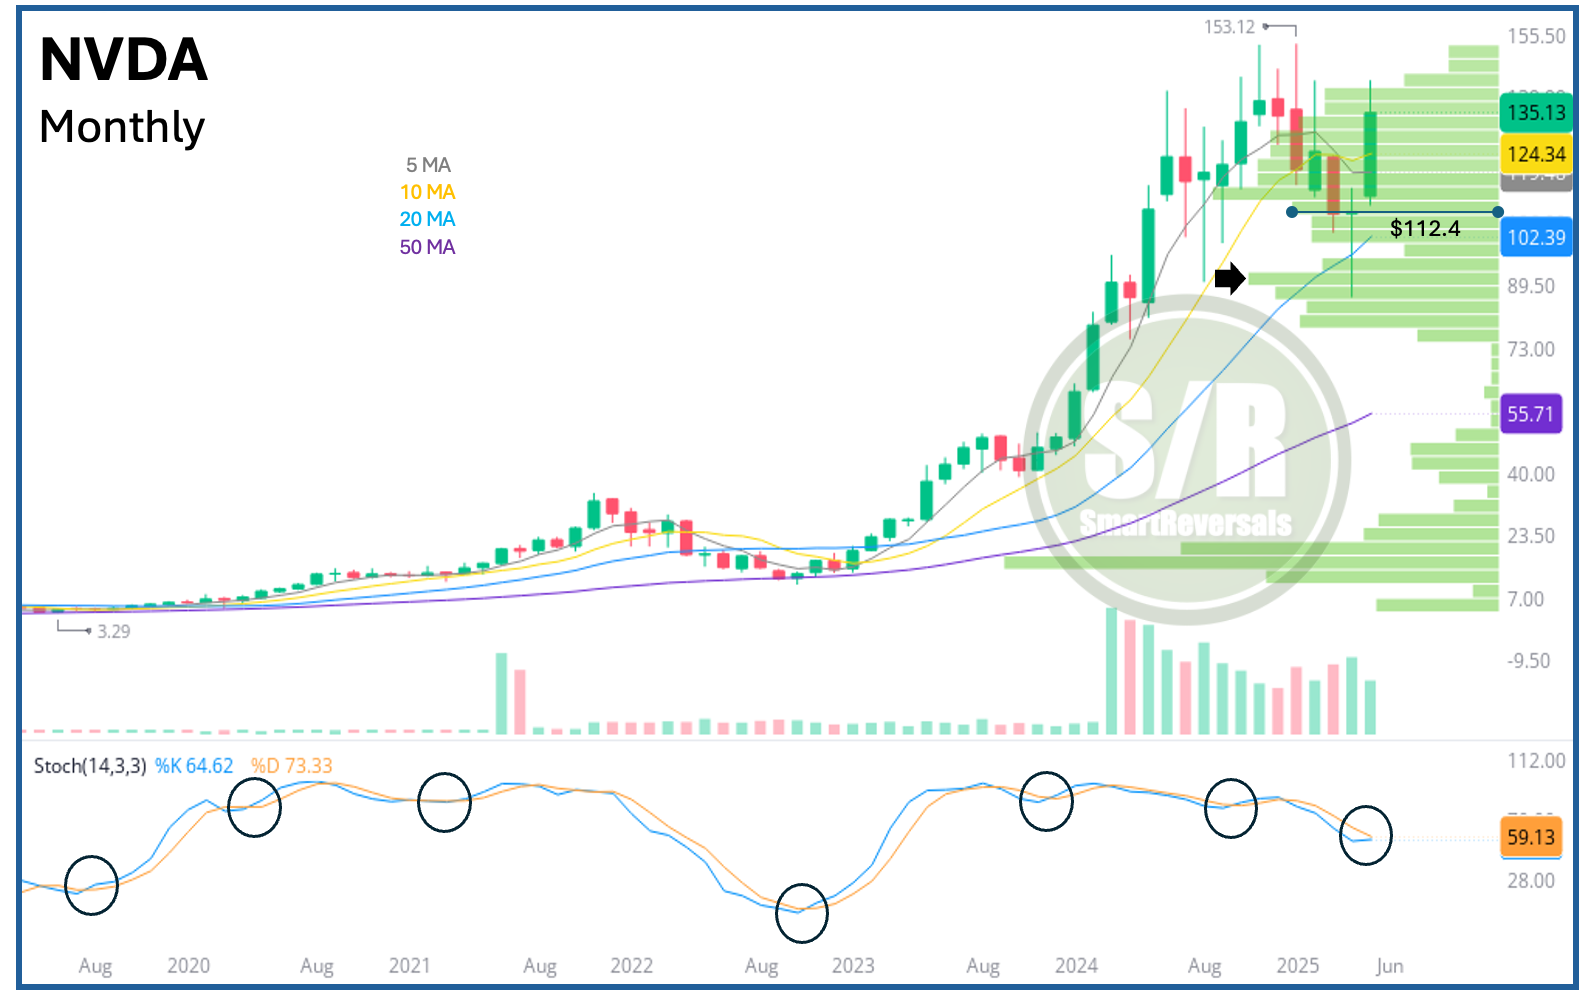Click the 2024 time axis label
This screenshot has width=1580, height=990.
[x=1076, y=966]
